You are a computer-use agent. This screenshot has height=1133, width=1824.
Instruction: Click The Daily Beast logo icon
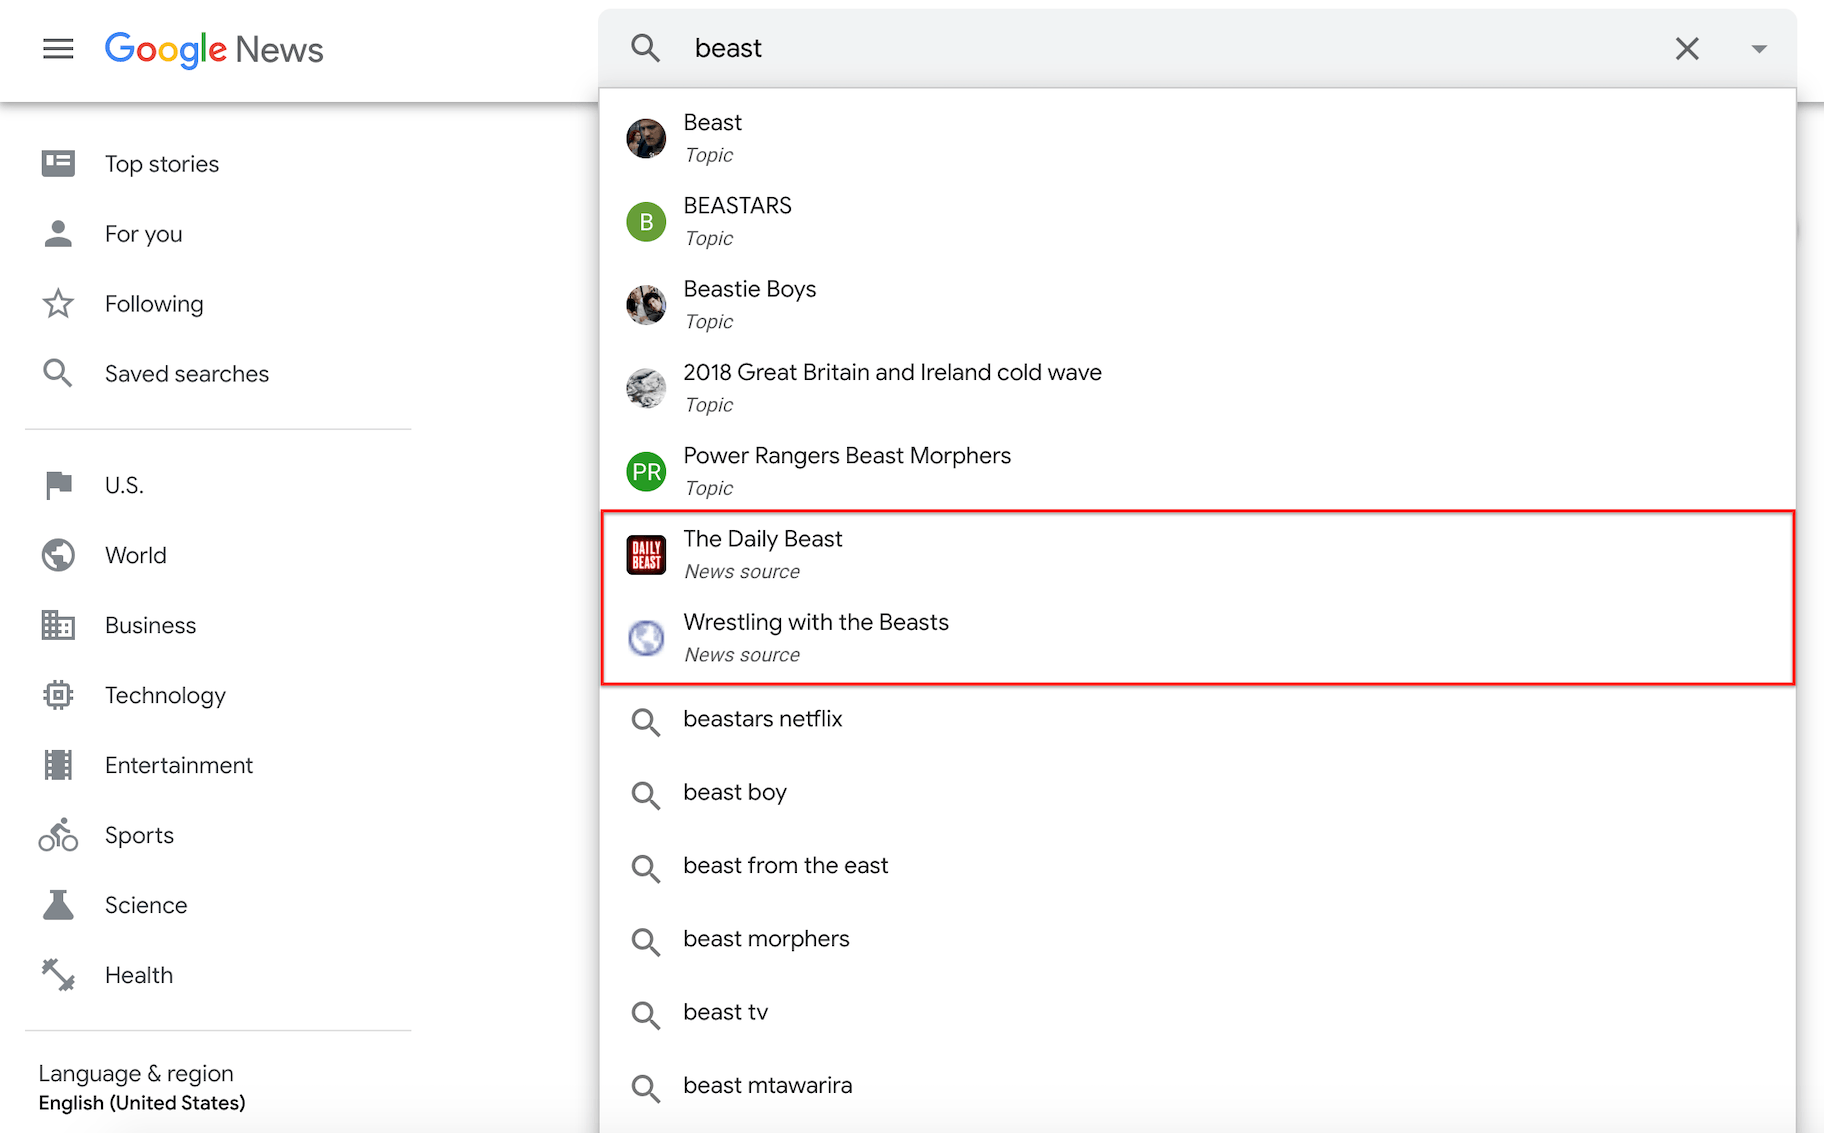pyautogui.click(x=646, y=554)
